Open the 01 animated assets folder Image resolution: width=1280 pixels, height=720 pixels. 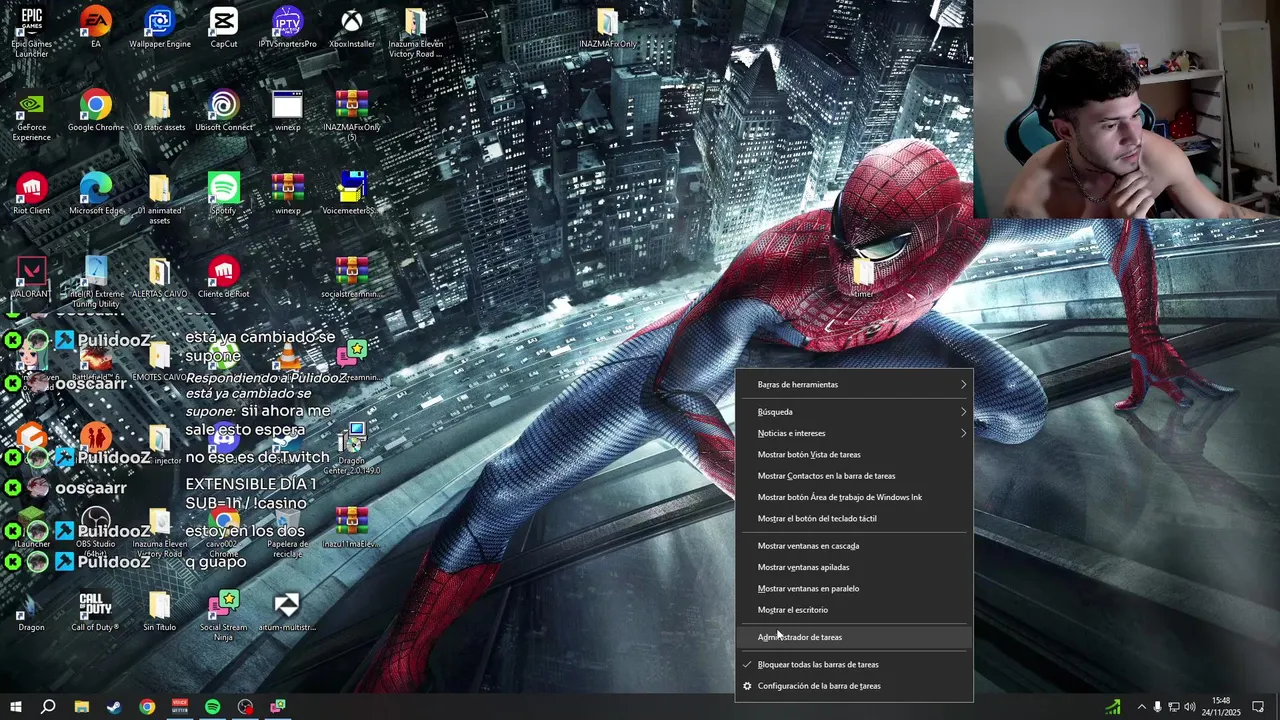[159, 199]
